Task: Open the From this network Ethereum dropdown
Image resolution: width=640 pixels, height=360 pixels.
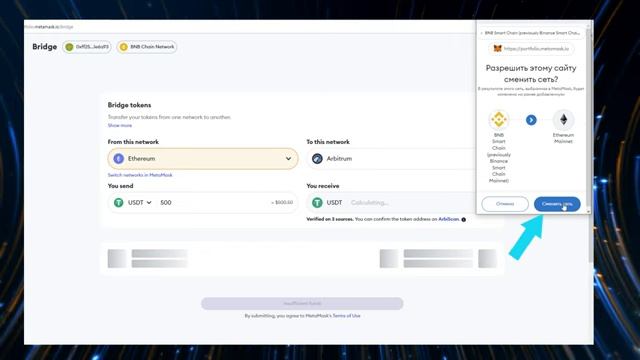Action: (203, 158)
